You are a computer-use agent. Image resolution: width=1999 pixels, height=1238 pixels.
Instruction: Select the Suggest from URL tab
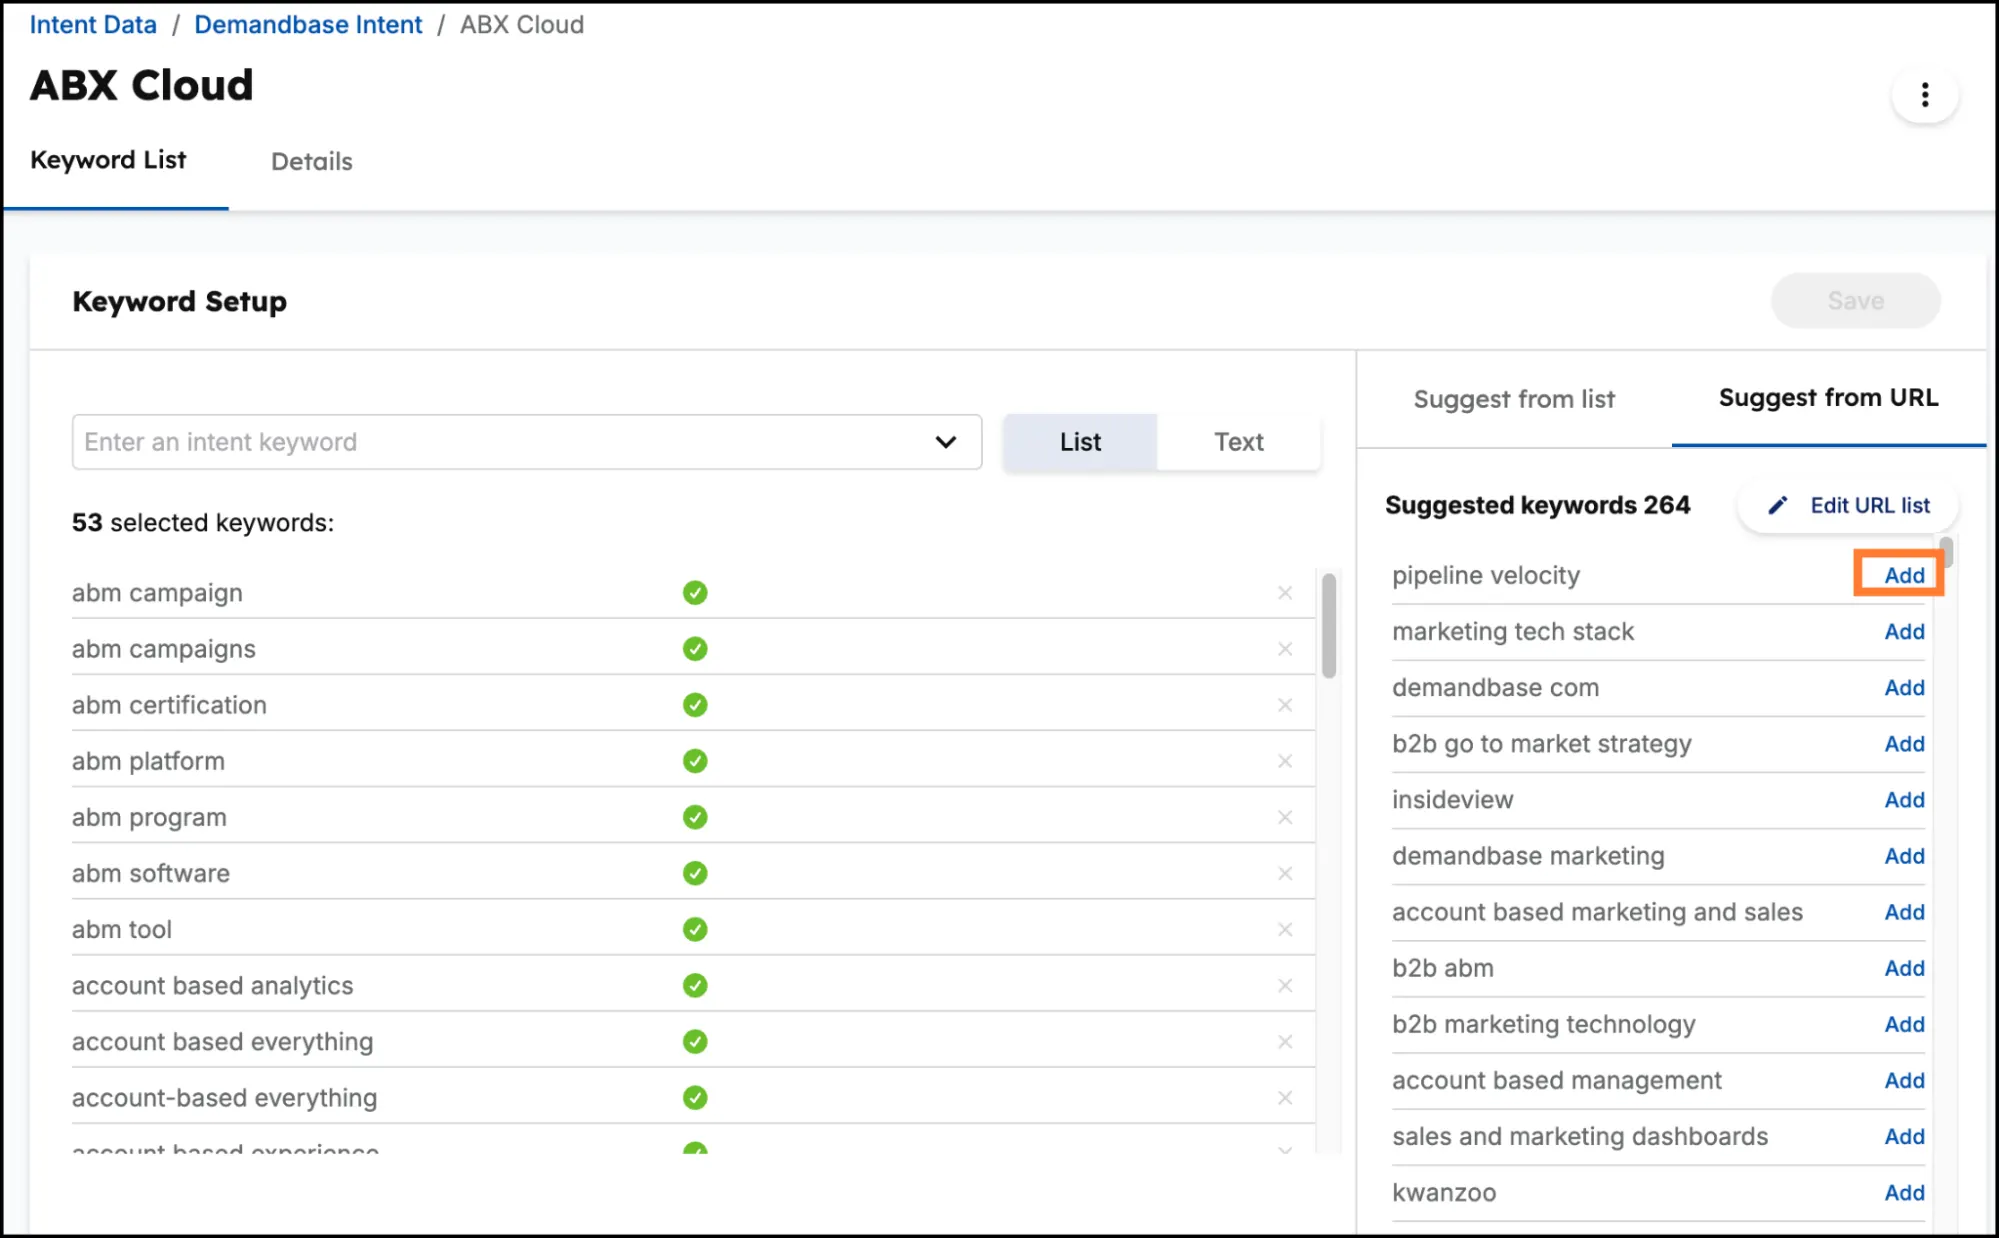(1828, 398)
